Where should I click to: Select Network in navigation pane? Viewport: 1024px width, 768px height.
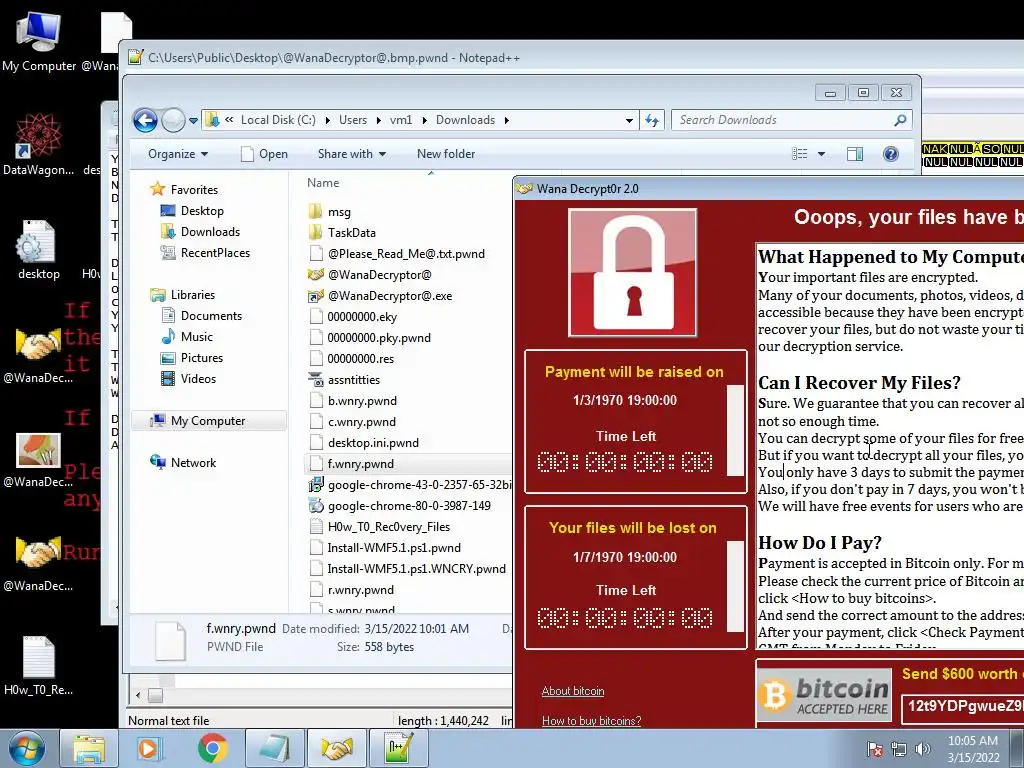point(183,463)
